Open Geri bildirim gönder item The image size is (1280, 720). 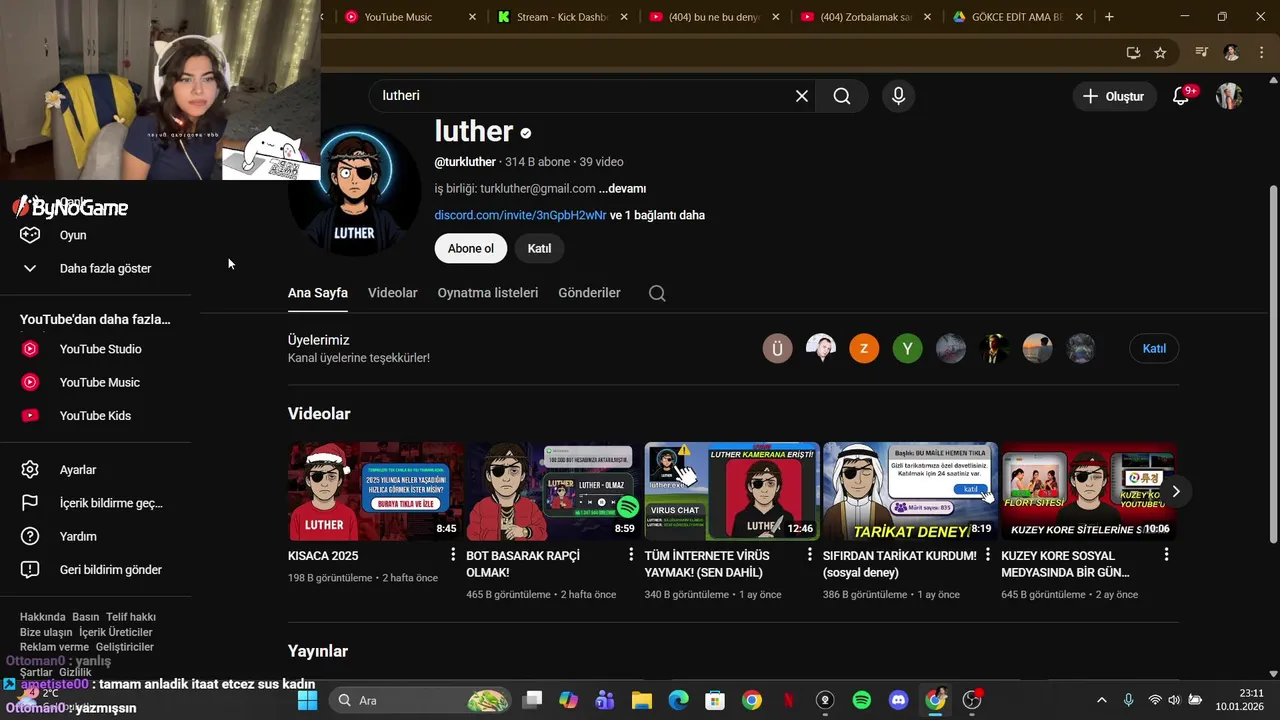point(95,570)
